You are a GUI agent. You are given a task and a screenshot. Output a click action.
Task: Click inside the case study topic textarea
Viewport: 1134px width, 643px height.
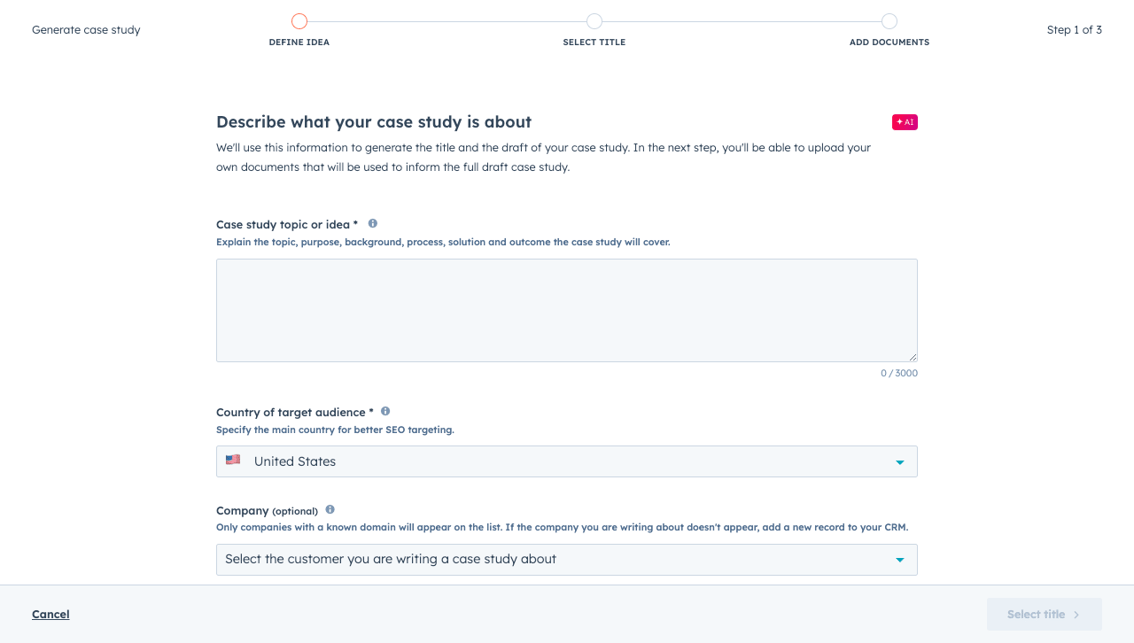coord(566,308)
